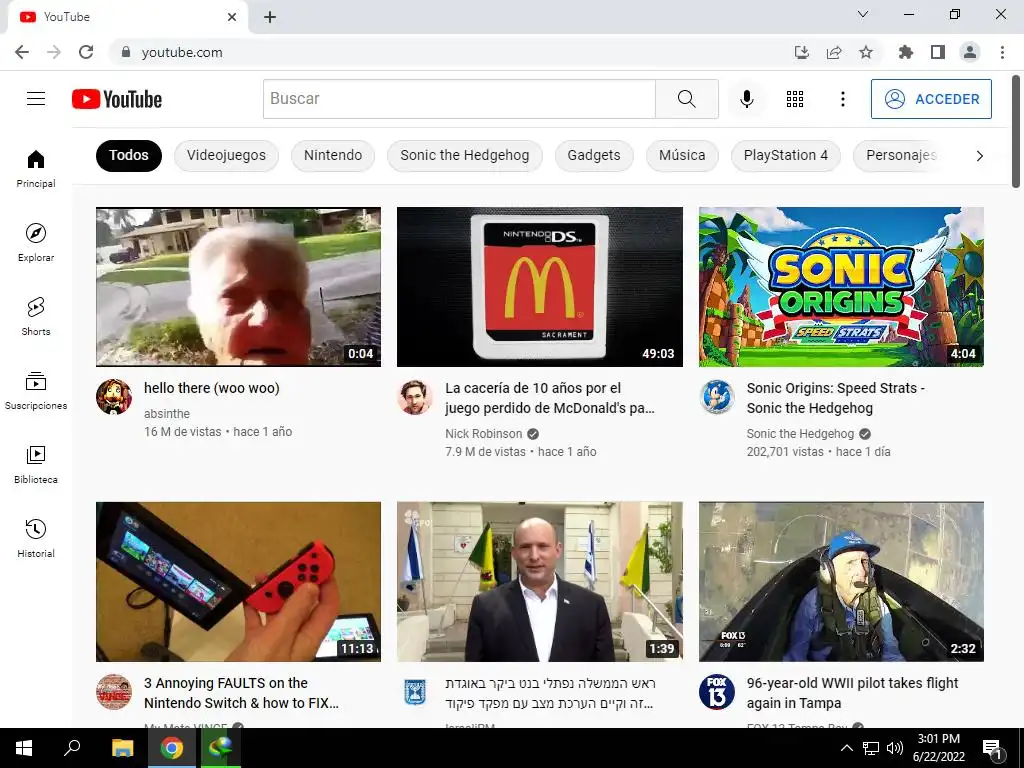Reload the page in Chrome
The image size is (1024, 768).
86,52
